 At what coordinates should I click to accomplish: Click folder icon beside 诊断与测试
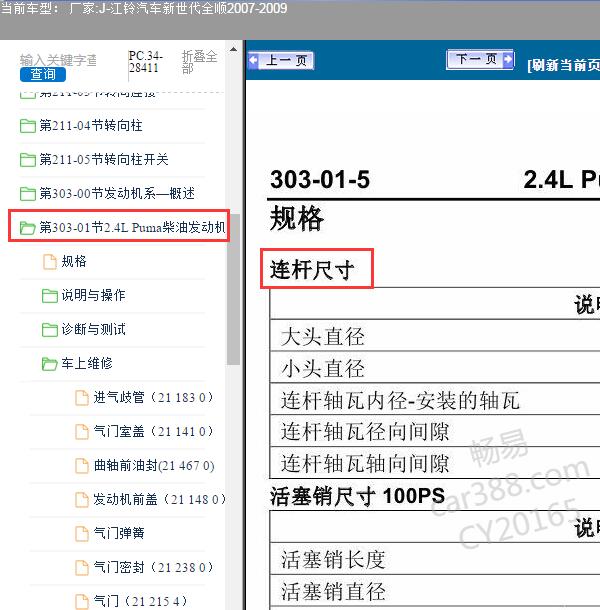tap(50, 330)
